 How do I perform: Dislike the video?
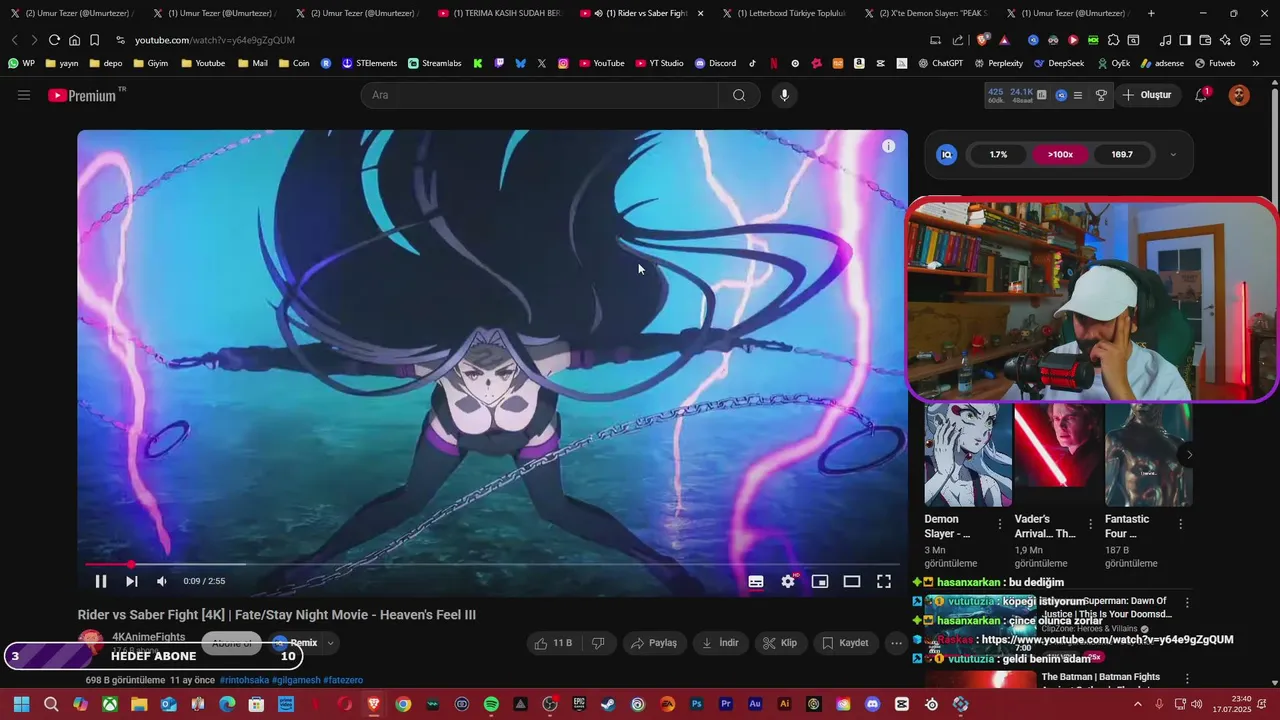(x=598, y=643)
